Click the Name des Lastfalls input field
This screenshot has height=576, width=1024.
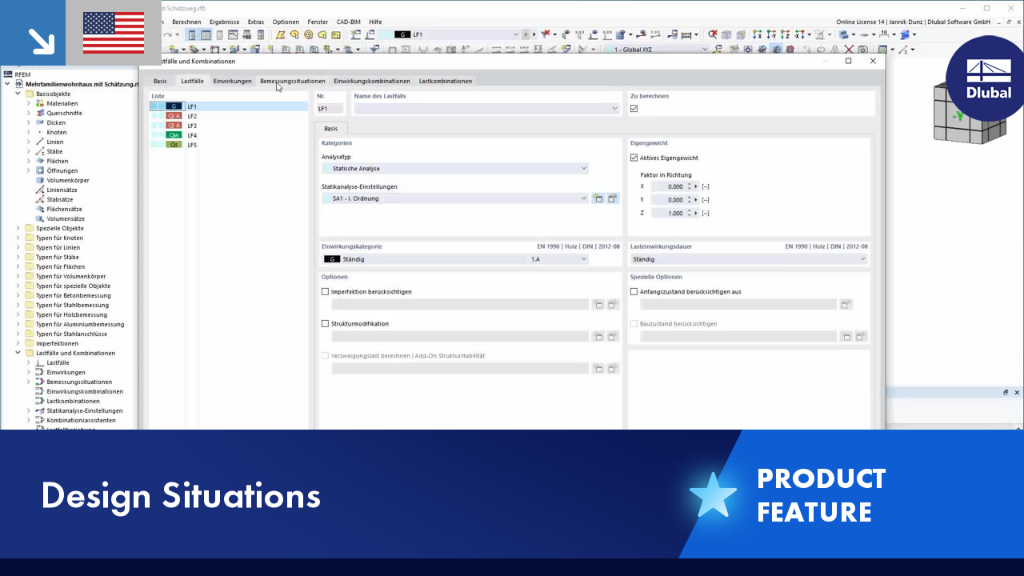click(x=486, y=108)
